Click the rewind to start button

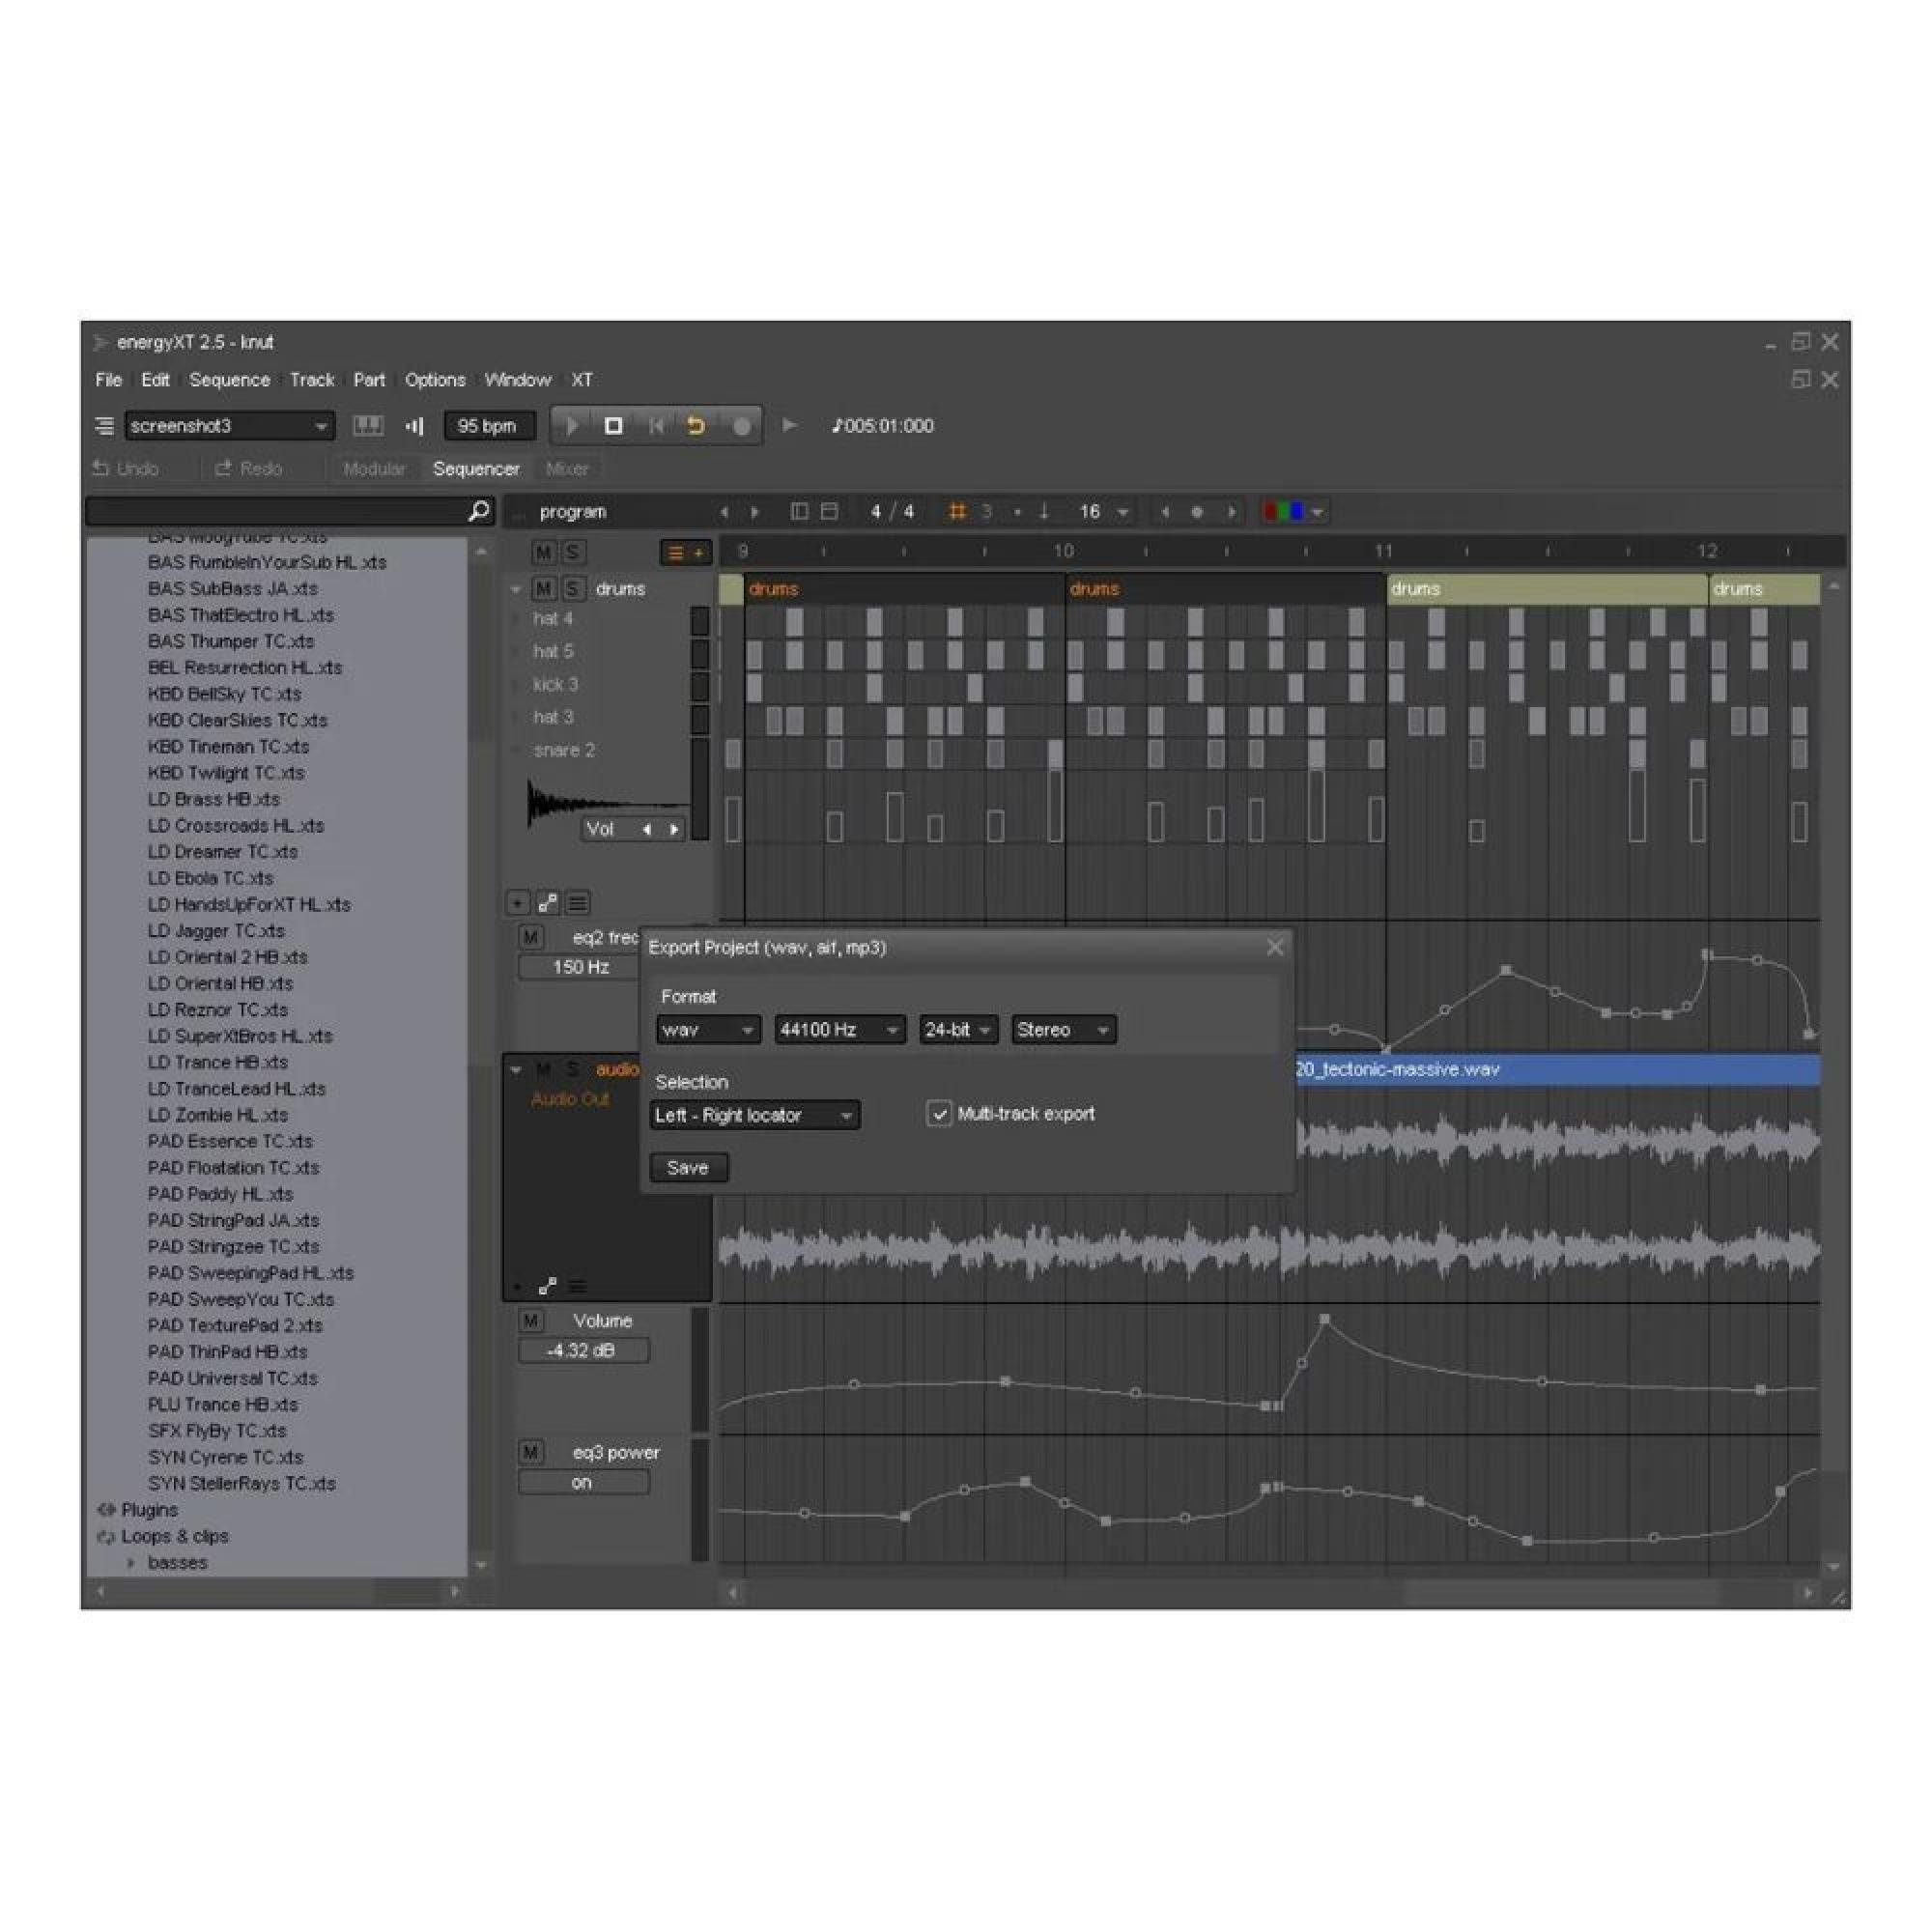(656, 426)
